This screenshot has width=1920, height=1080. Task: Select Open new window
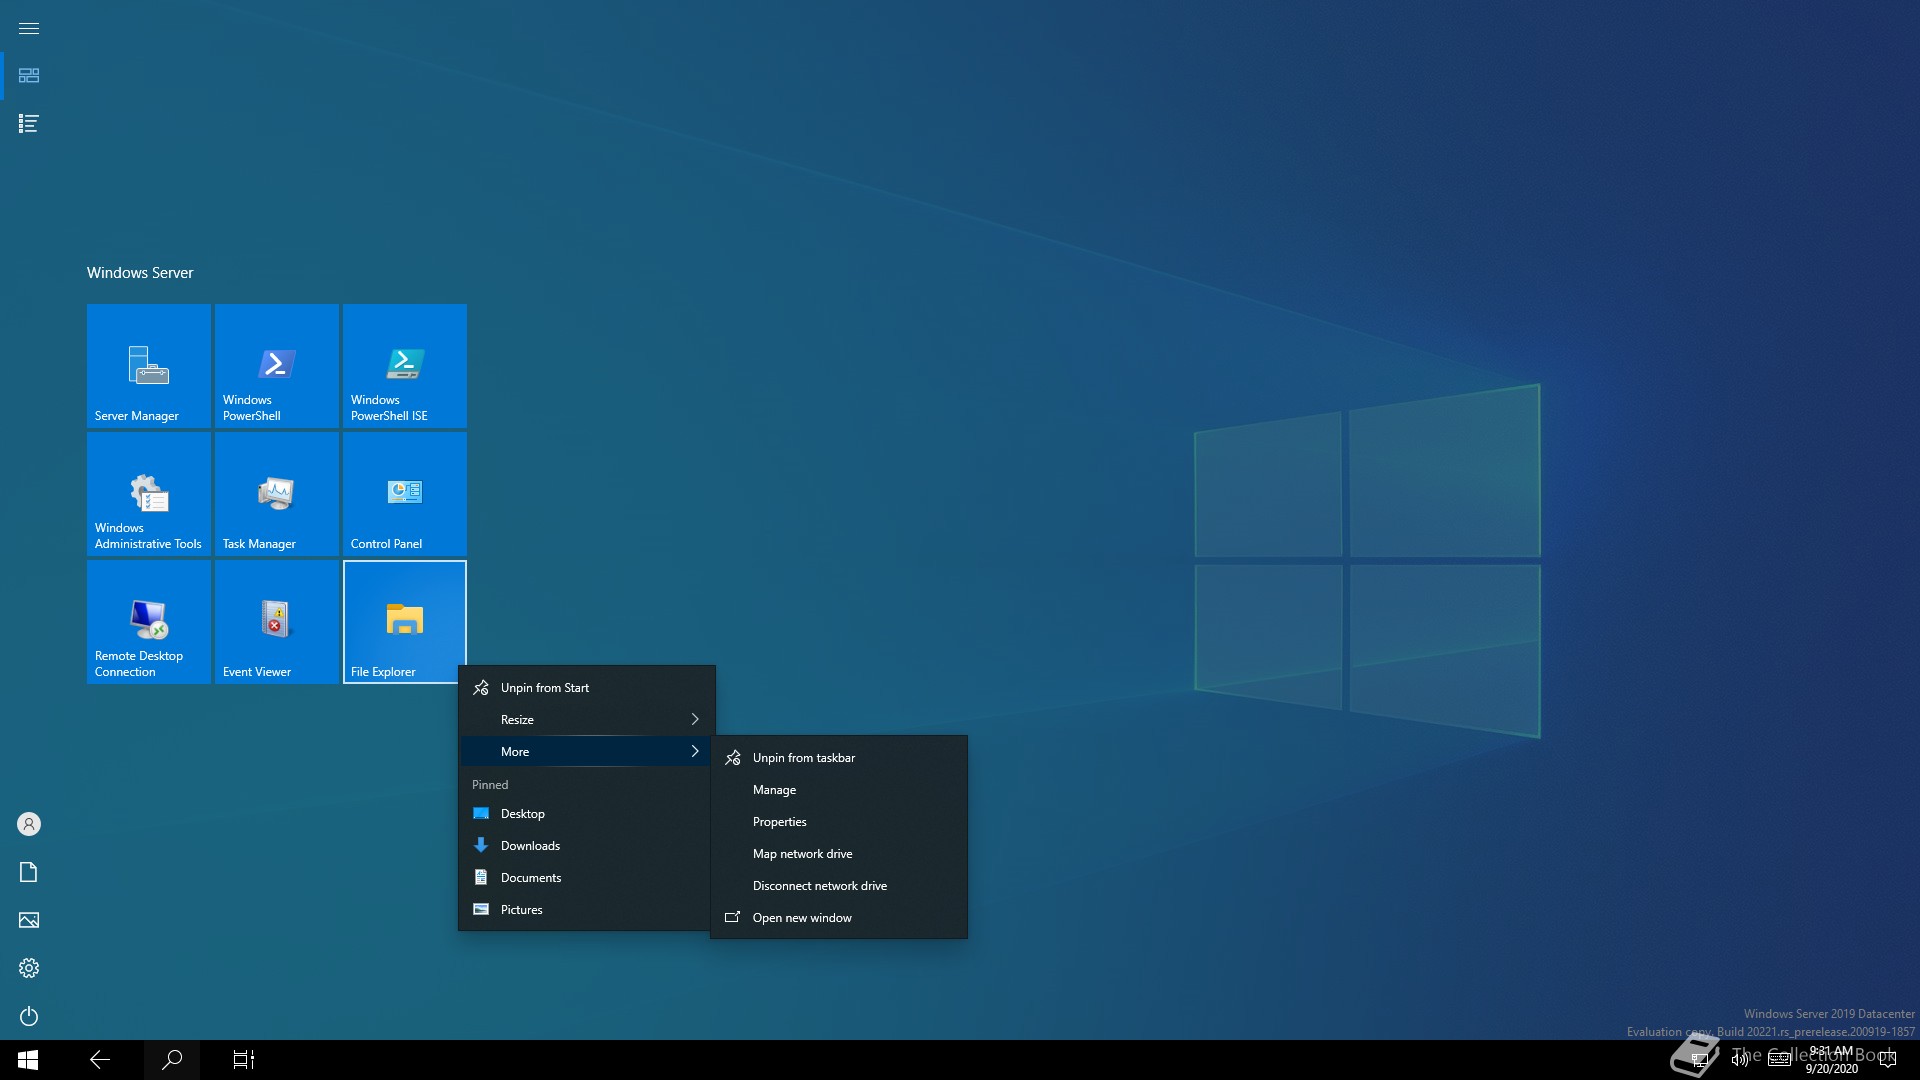pos(839,918)
